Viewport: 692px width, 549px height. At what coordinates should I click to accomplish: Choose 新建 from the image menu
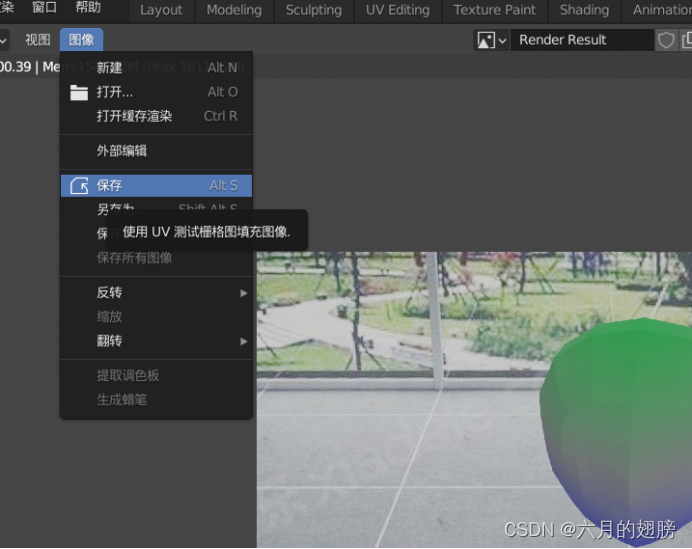[156, 68]
